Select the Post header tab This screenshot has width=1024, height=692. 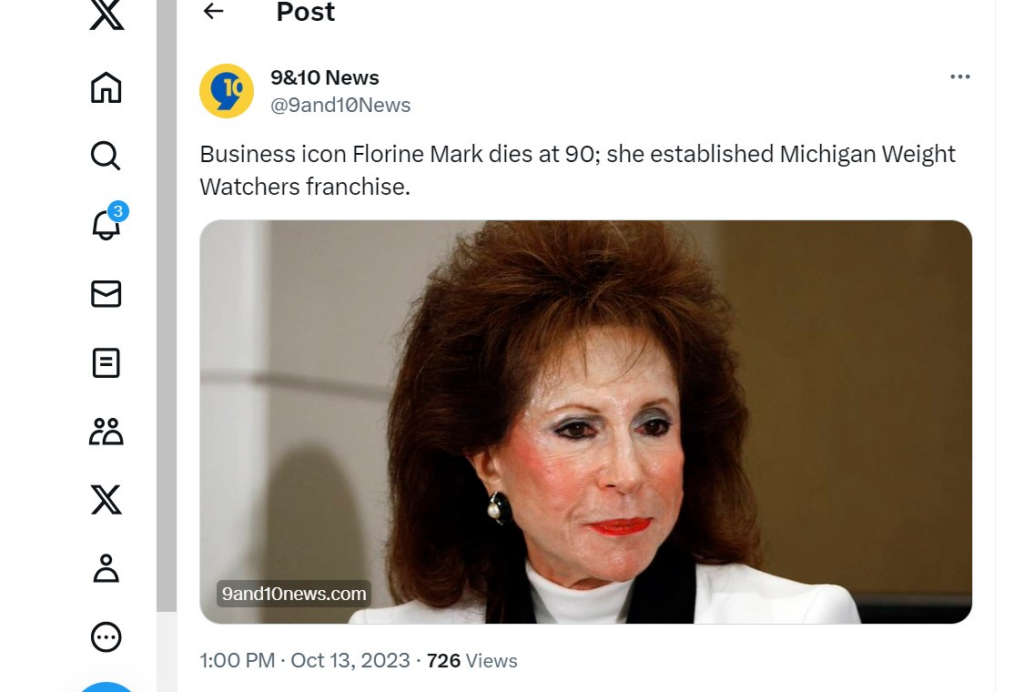tap(305, 13)
